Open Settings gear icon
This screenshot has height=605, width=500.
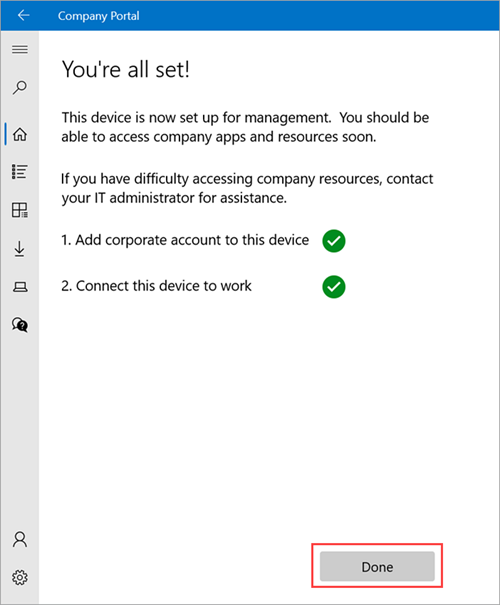point(20,577)
